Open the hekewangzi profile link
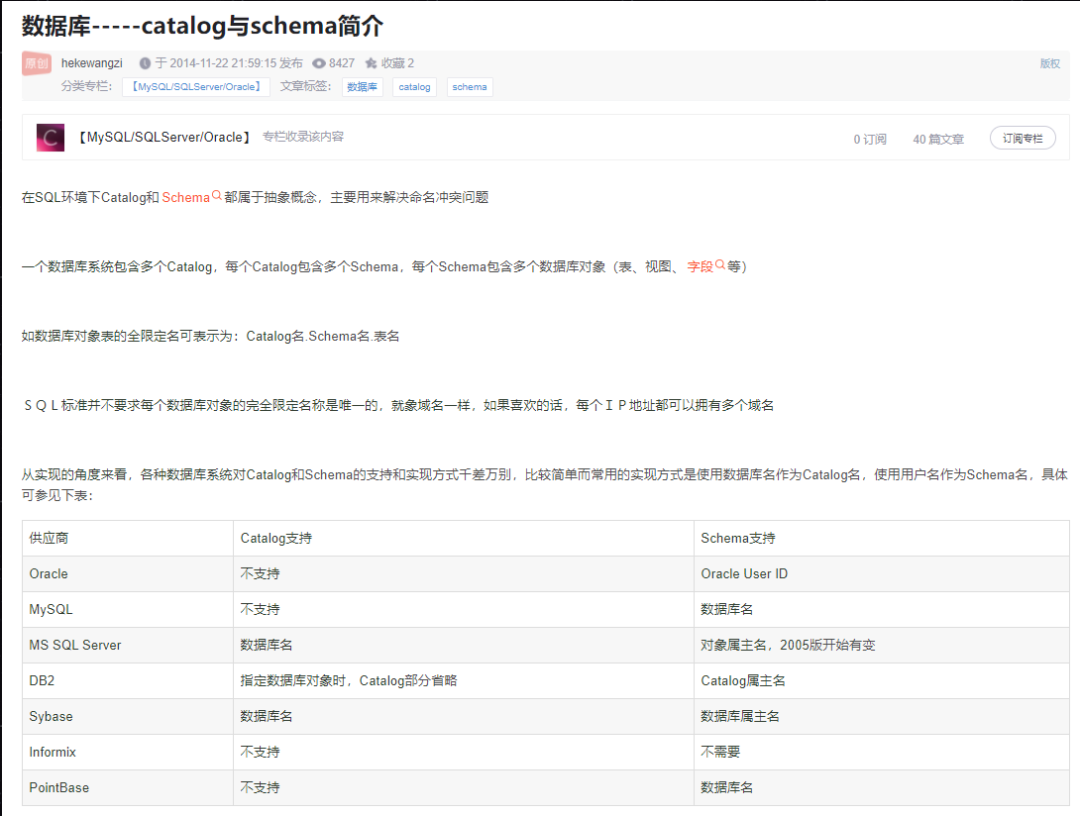Image resolution: width=1080 pixels, height=816 pixels. point(91,62)
